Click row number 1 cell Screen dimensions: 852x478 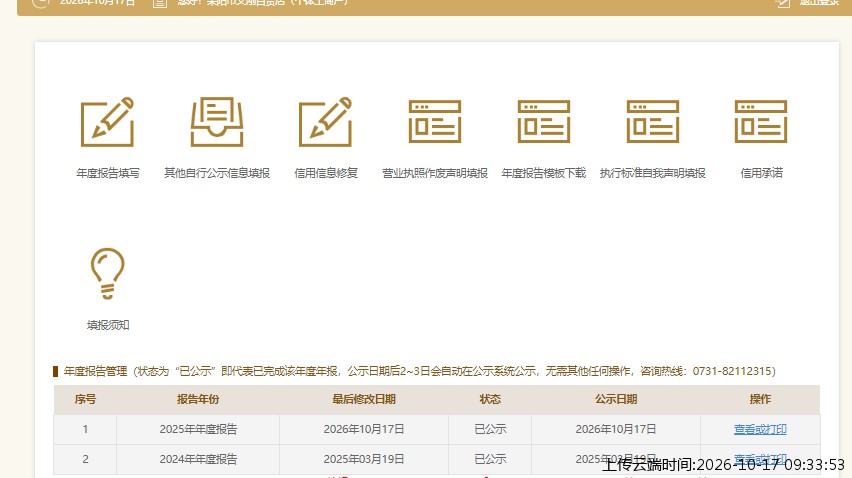85,429
